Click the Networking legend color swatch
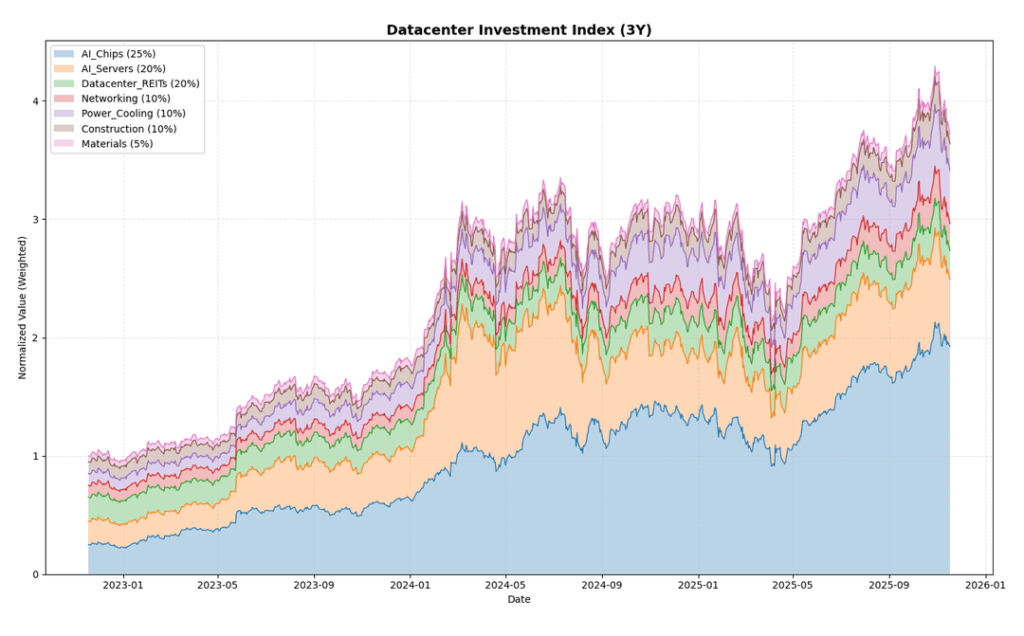Screen dimensions: 1024x636 click(x=62, y=98)
